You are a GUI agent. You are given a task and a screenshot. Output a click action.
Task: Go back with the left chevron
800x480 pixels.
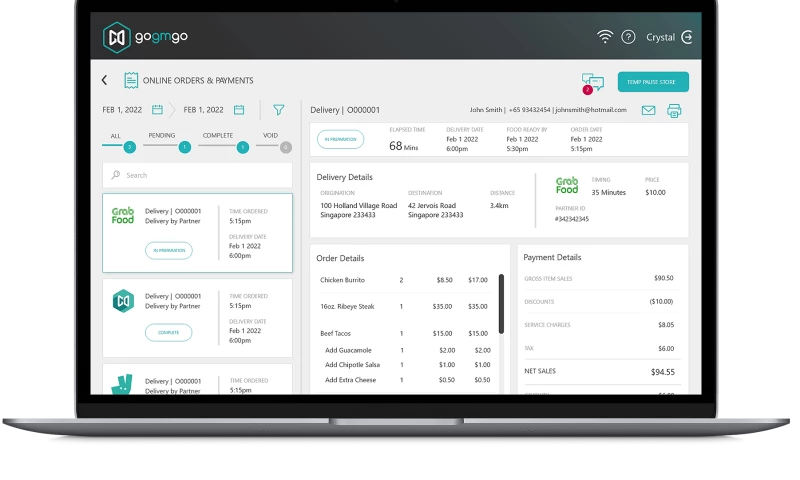click(105, 80)
